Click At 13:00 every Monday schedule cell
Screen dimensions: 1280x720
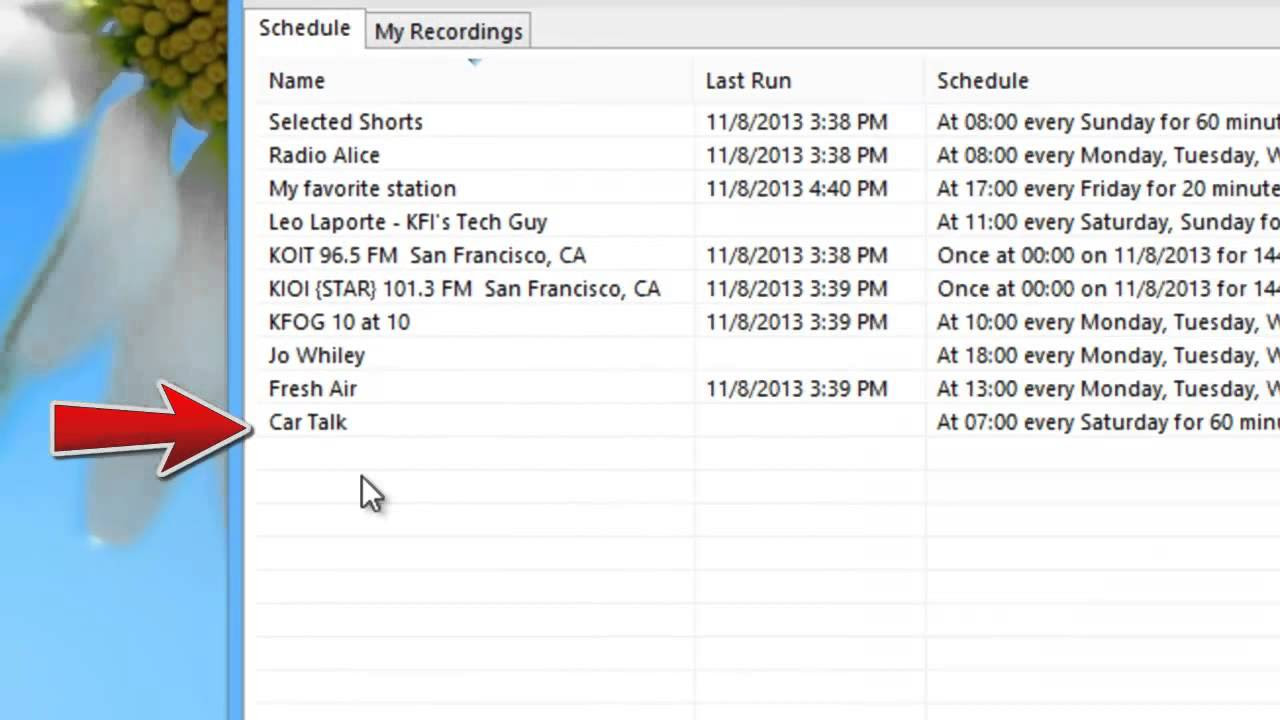coord(1108,389)
